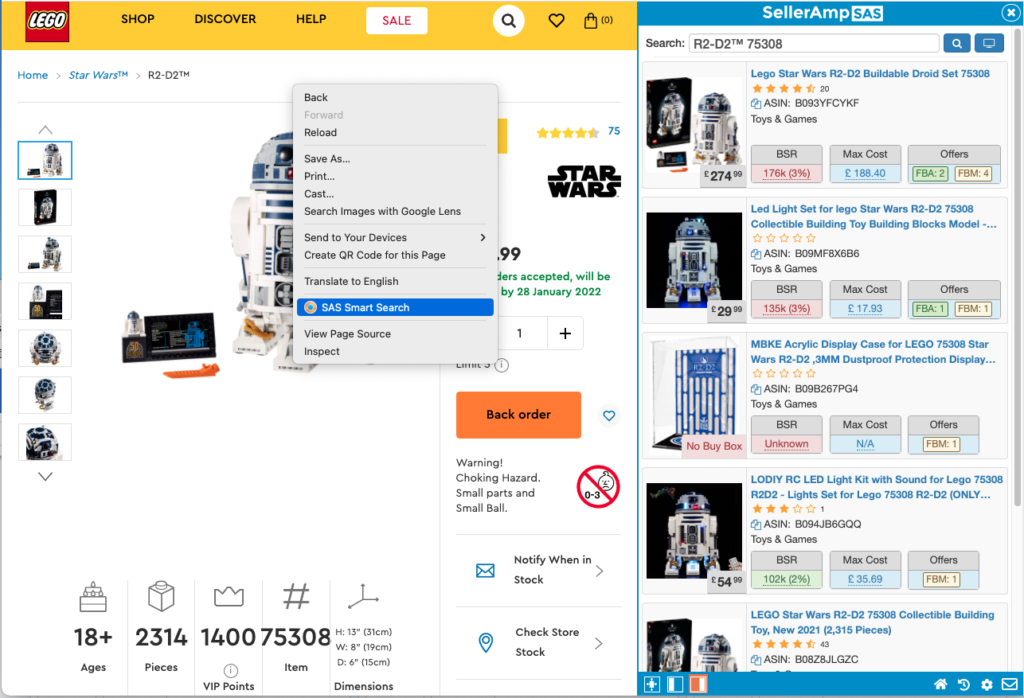
Task: Increase quantity with plus button
Action: 565,333
